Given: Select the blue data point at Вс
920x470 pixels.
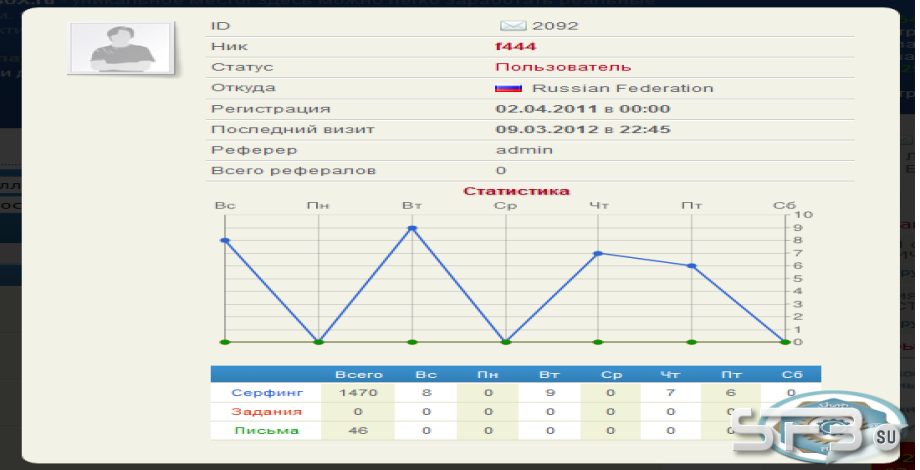Looking at the screenshot, I should [x=225, y=241].
